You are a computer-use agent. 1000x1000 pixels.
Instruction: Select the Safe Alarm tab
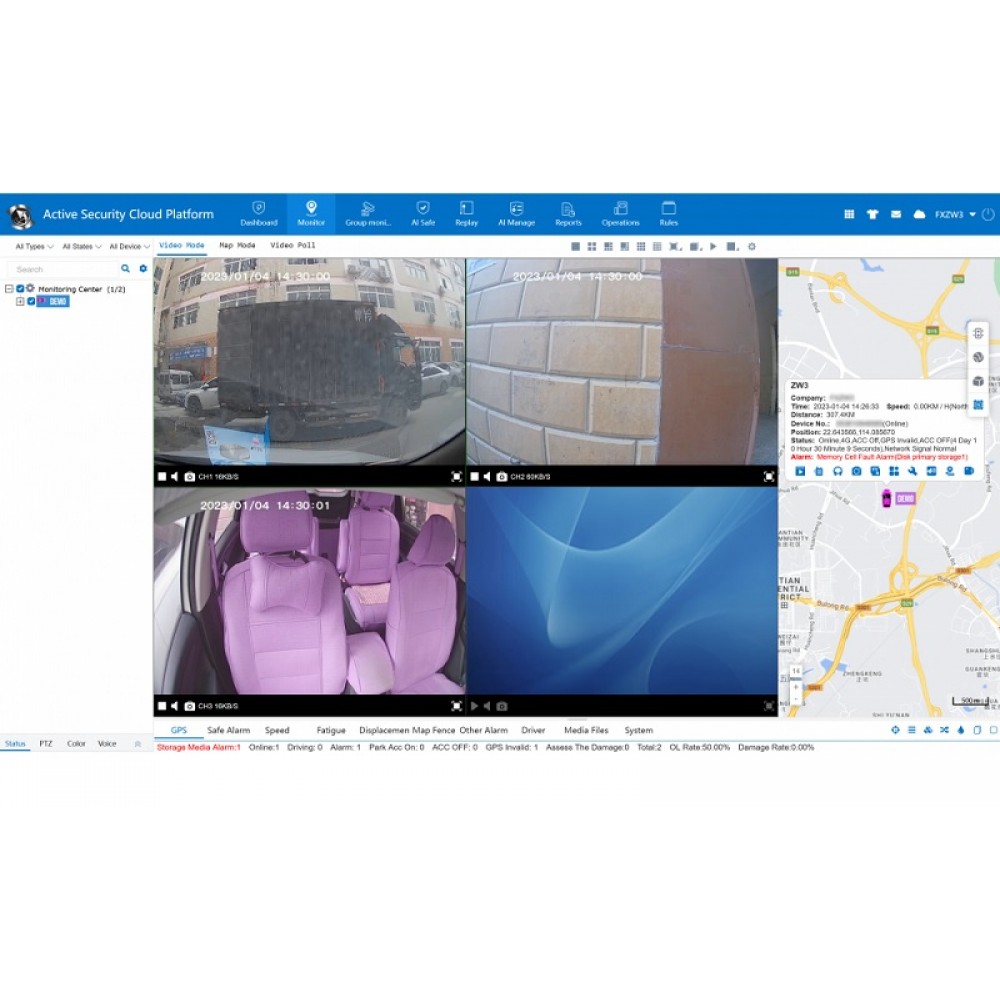coord(228,730)
